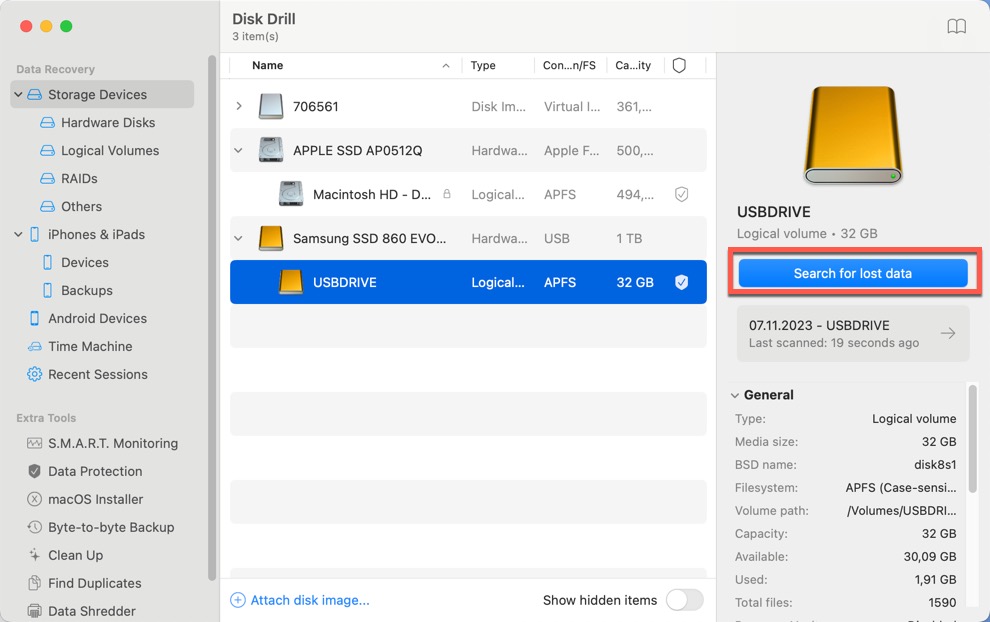The image size is (990, 622).
Task: Click the Data Shredder icon
Action: pos(35,611)
